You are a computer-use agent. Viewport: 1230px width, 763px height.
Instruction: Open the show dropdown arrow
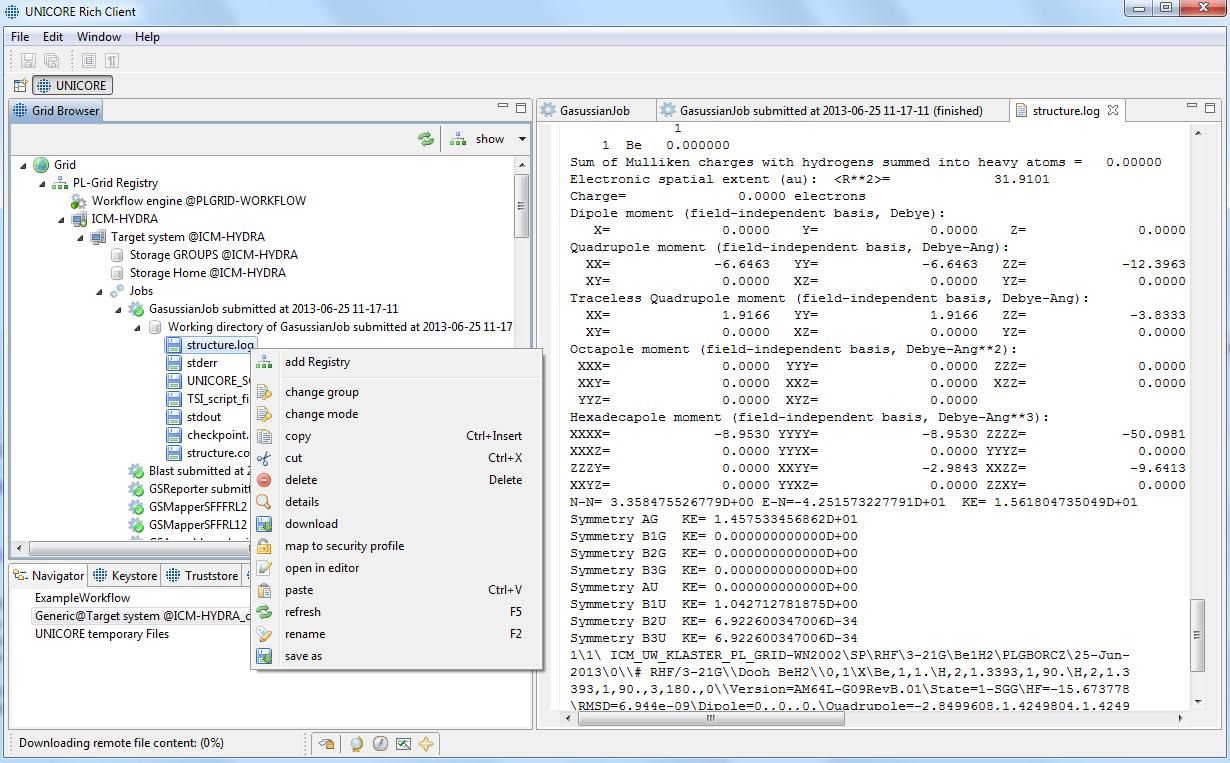pos(522,139)
